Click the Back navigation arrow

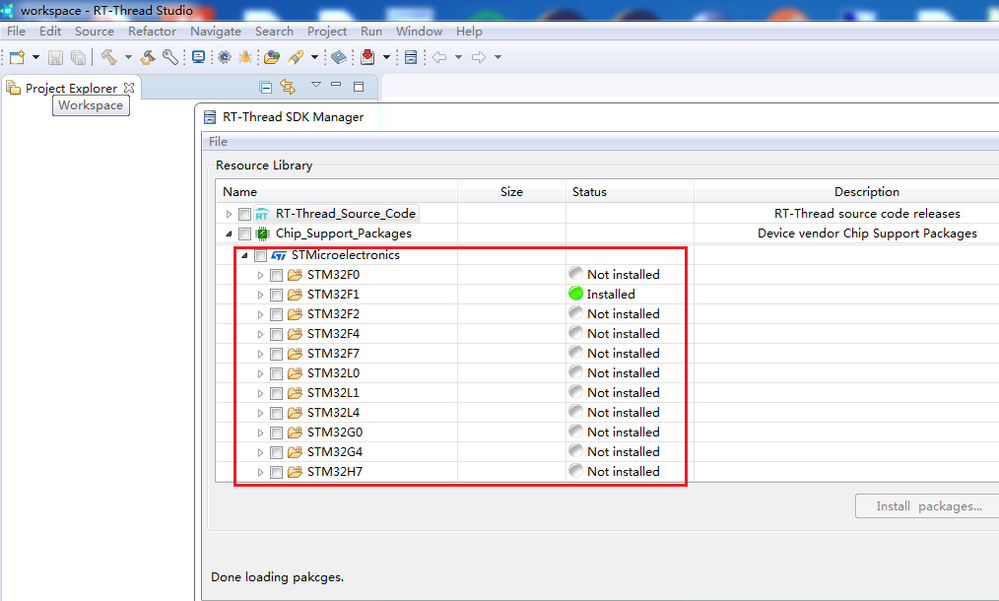point(439,57)
